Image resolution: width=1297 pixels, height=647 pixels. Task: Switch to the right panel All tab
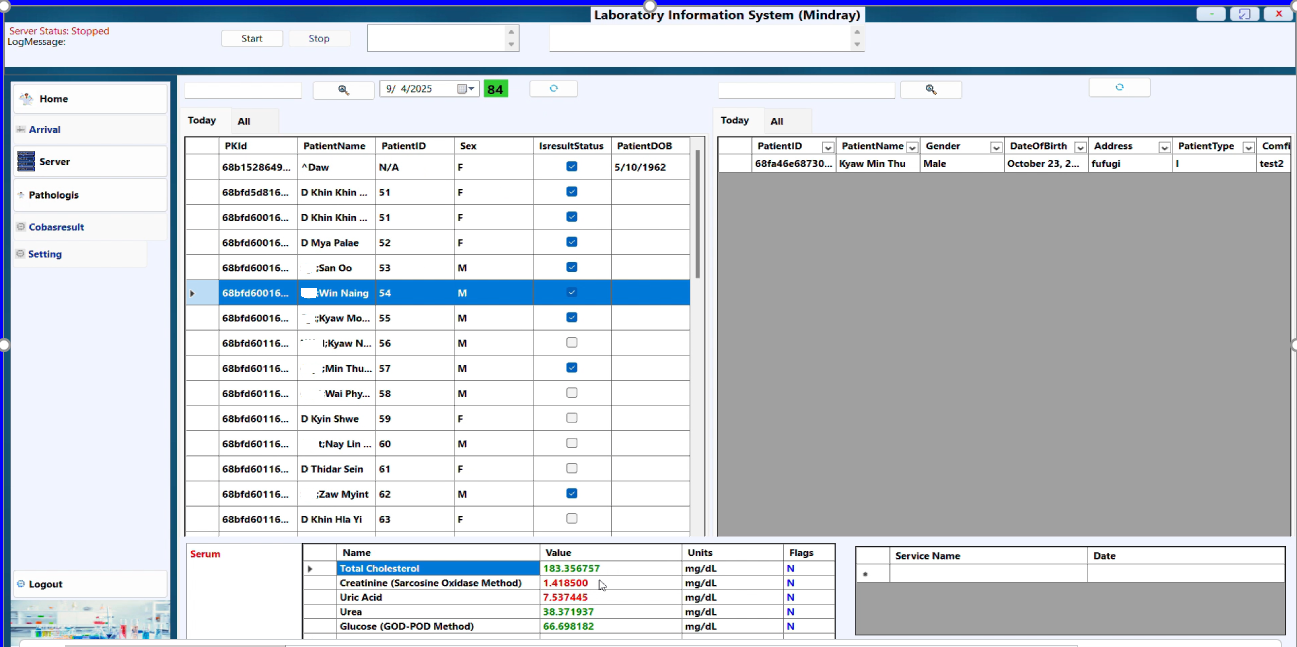776,121
